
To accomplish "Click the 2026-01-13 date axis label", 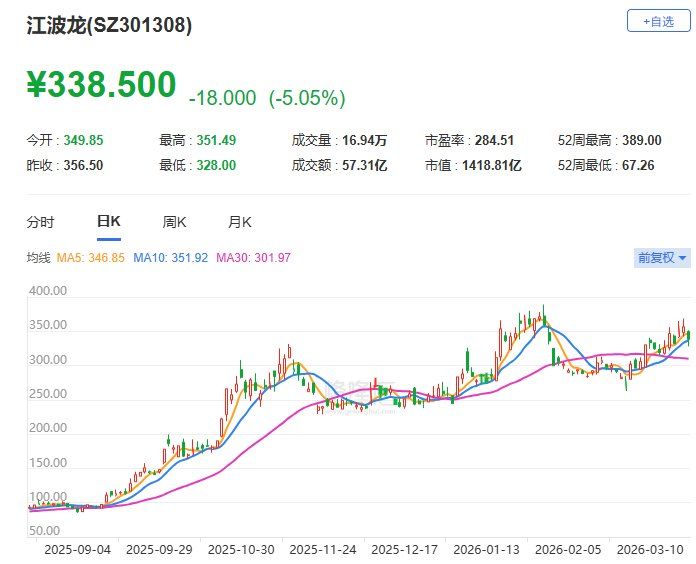I will tap(486, 550).
